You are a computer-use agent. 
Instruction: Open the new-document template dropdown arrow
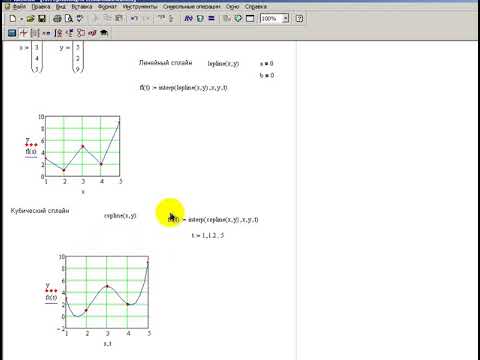point(21,19)
